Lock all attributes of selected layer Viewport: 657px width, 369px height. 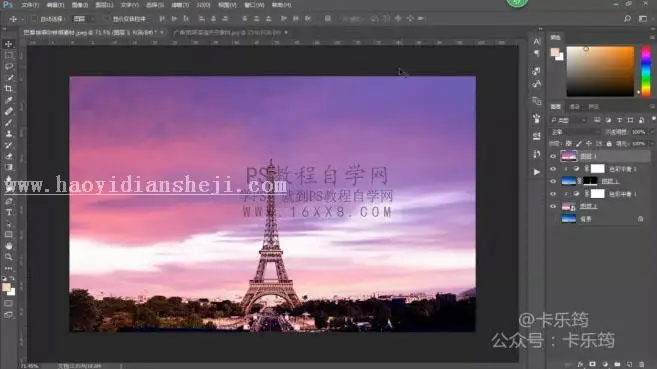click(x=609, y=144)
